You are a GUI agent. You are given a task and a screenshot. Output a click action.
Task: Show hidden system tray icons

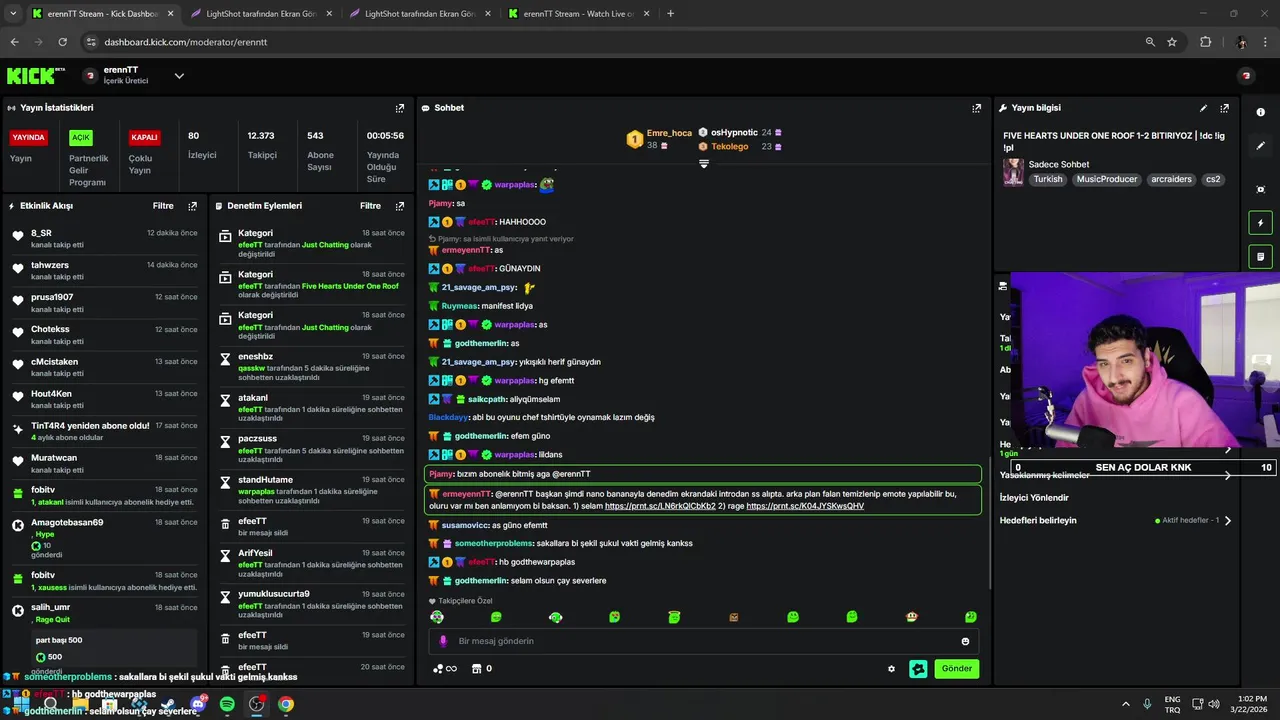click(1125, 704)
